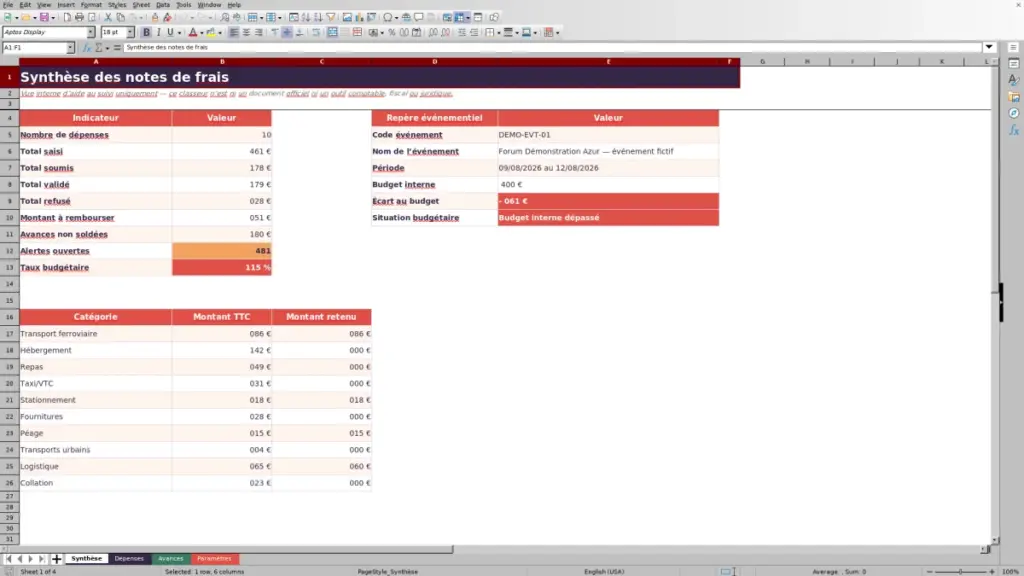Click the Center Horizontally icon

(x=246, y=33)
